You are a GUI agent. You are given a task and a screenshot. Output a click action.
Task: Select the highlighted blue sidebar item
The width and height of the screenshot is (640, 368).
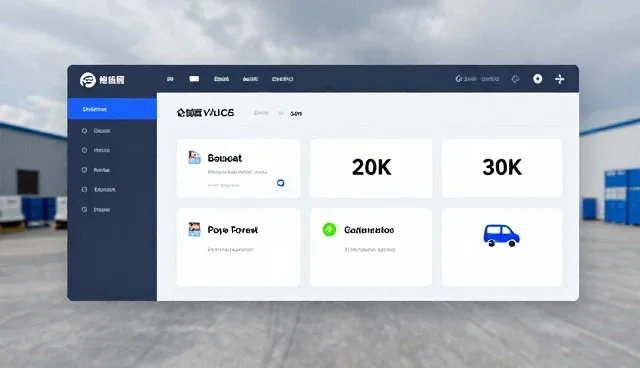pos(112,109)
